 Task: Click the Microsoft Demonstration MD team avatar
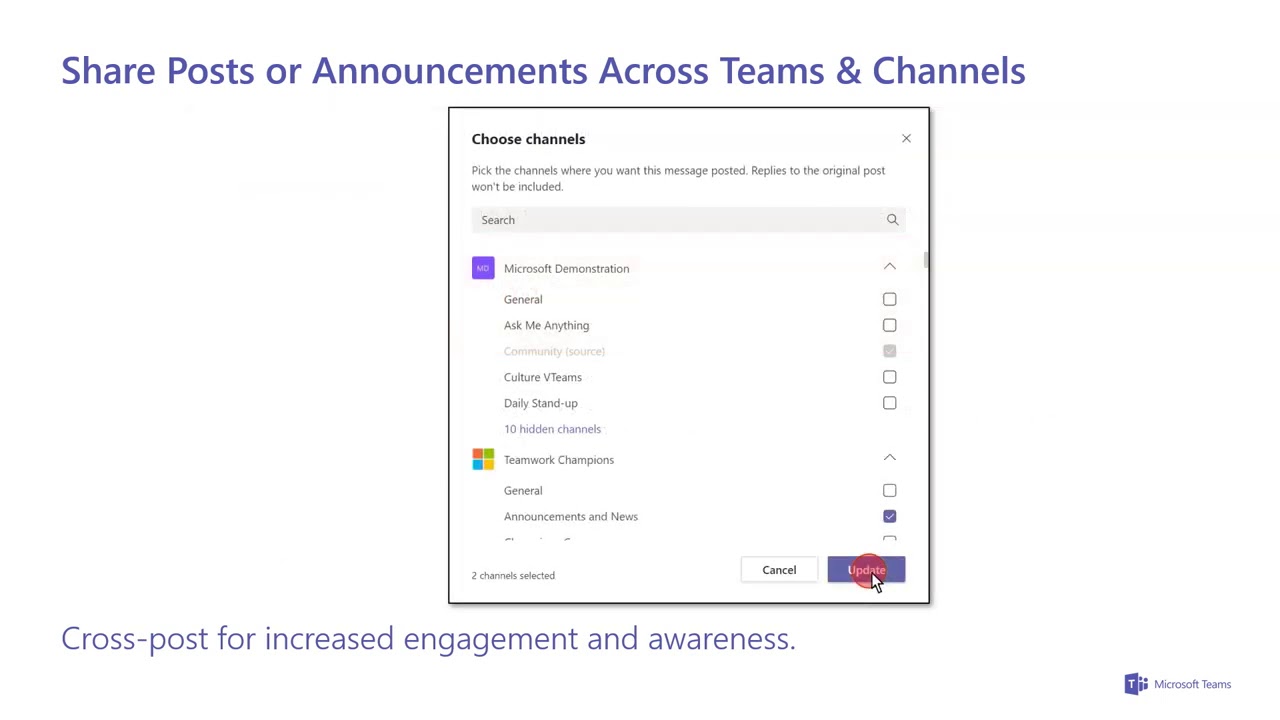pos(483,268)
